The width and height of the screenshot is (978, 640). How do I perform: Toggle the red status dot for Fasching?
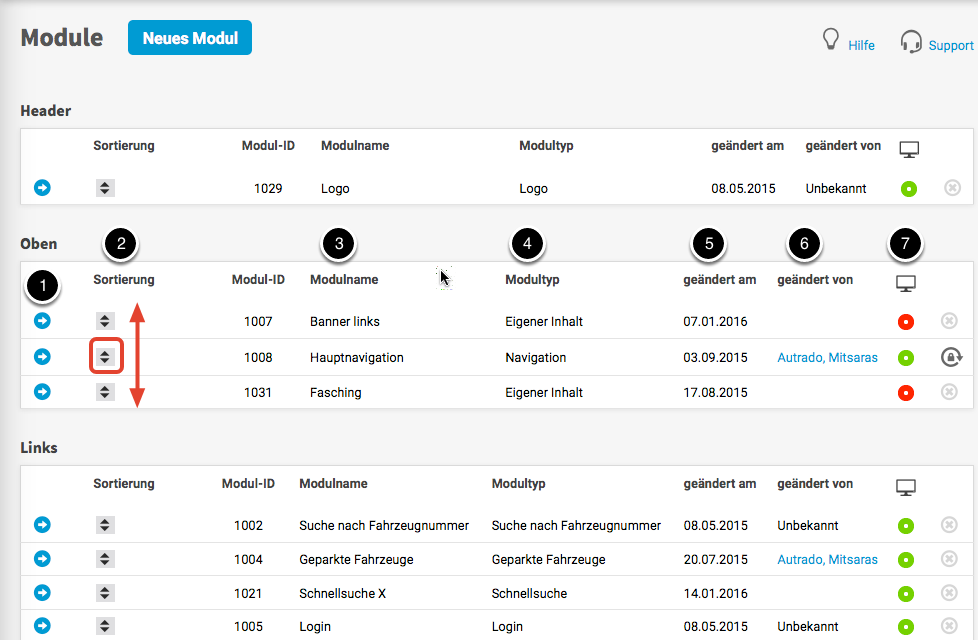907,393
